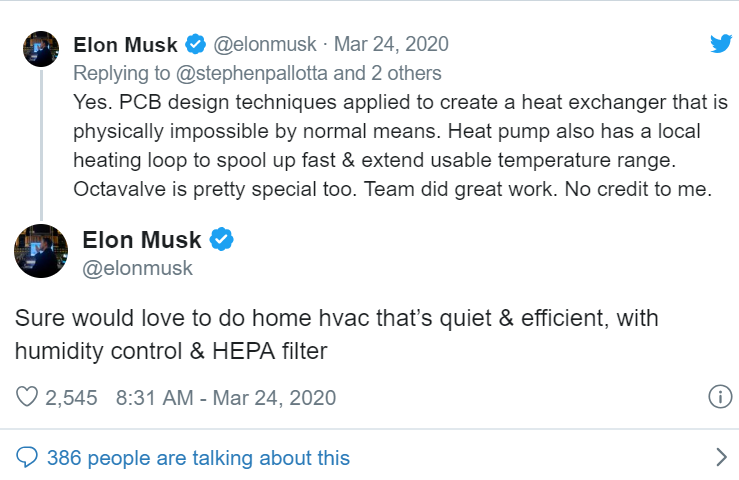The width and height of the screenshot is (739, 480).
Task: Click the verified badge in the quoted reply
Action: [196, 44]
